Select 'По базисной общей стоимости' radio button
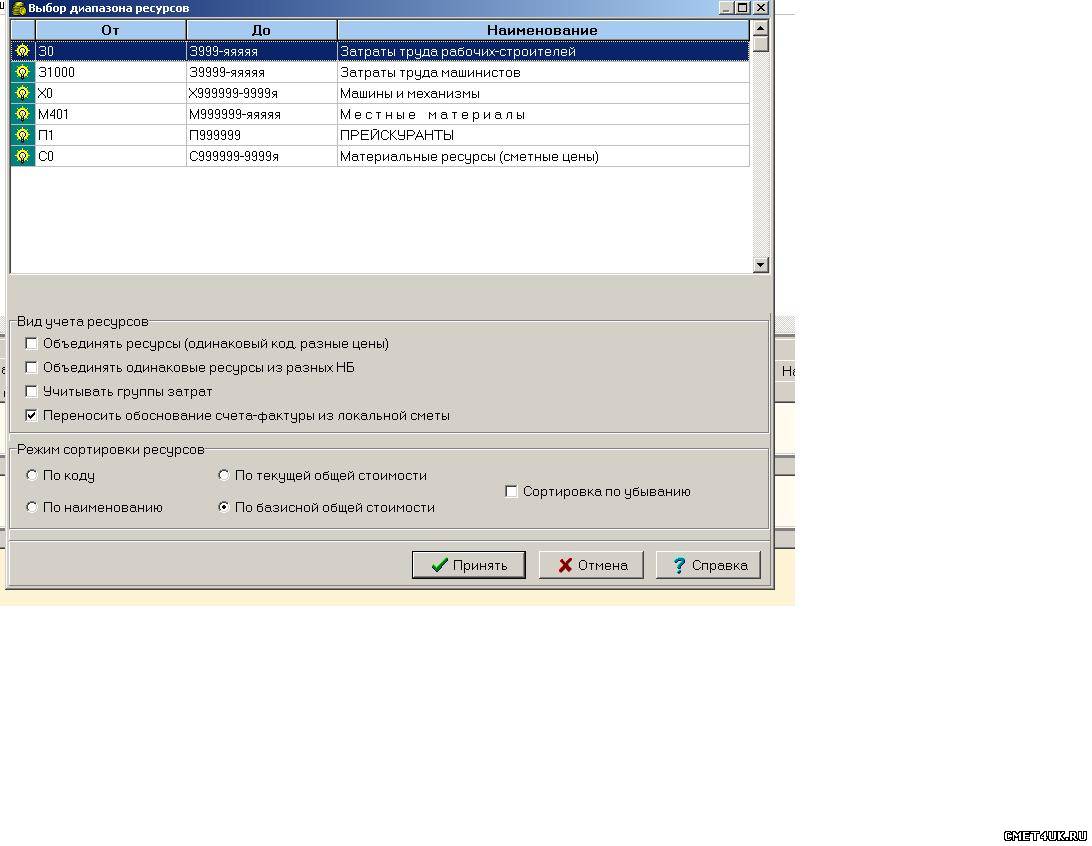The width and height of the screenshot is (1092, 846). pyautogui.click(x=224, y=508)
